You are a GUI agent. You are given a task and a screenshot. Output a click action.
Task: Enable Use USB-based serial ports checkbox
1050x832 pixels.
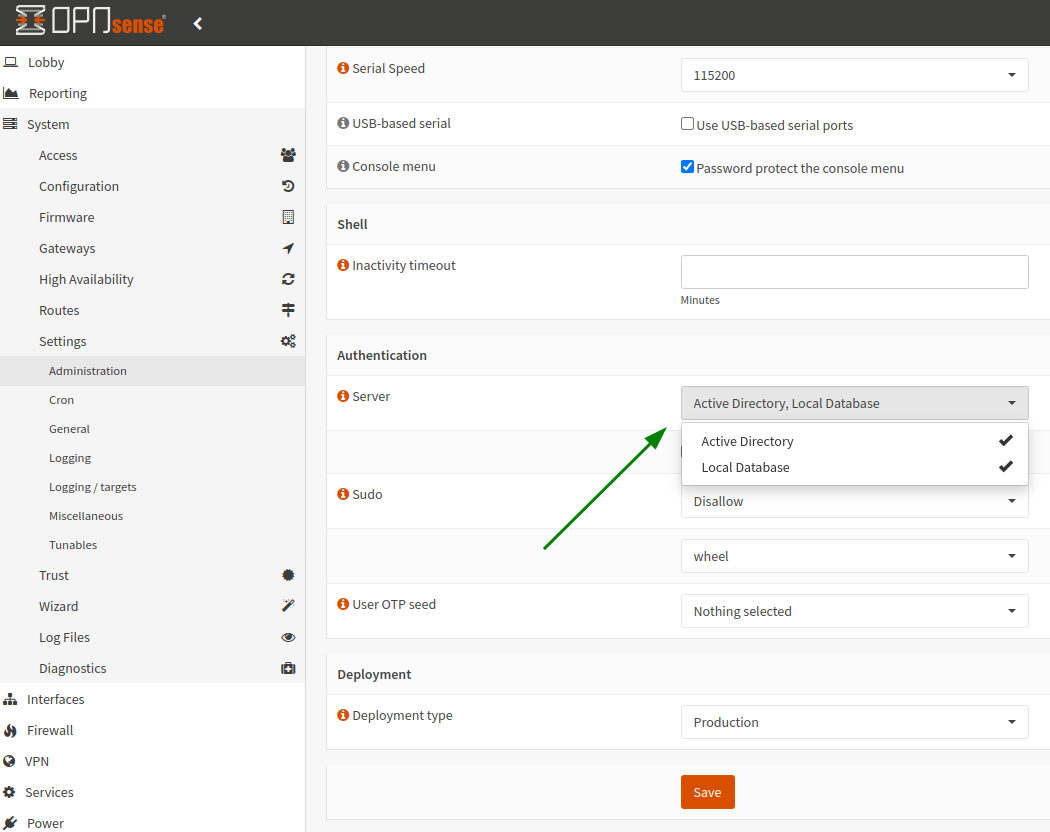point(687,124)
